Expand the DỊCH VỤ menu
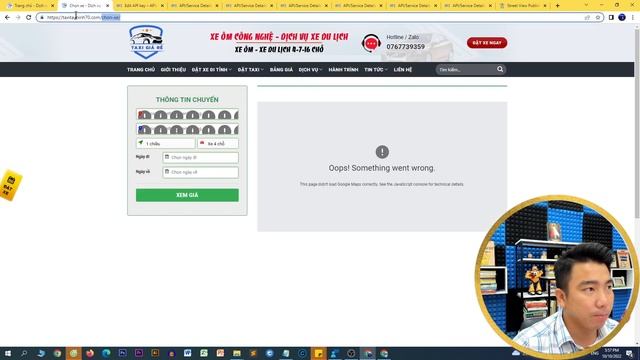This screenshot has width=640, height=360. point(310,70)
